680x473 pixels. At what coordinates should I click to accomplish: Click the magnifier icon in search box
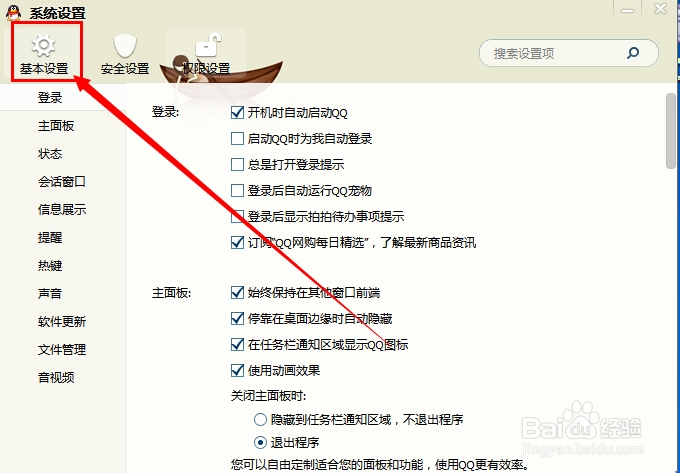(633, 53)
